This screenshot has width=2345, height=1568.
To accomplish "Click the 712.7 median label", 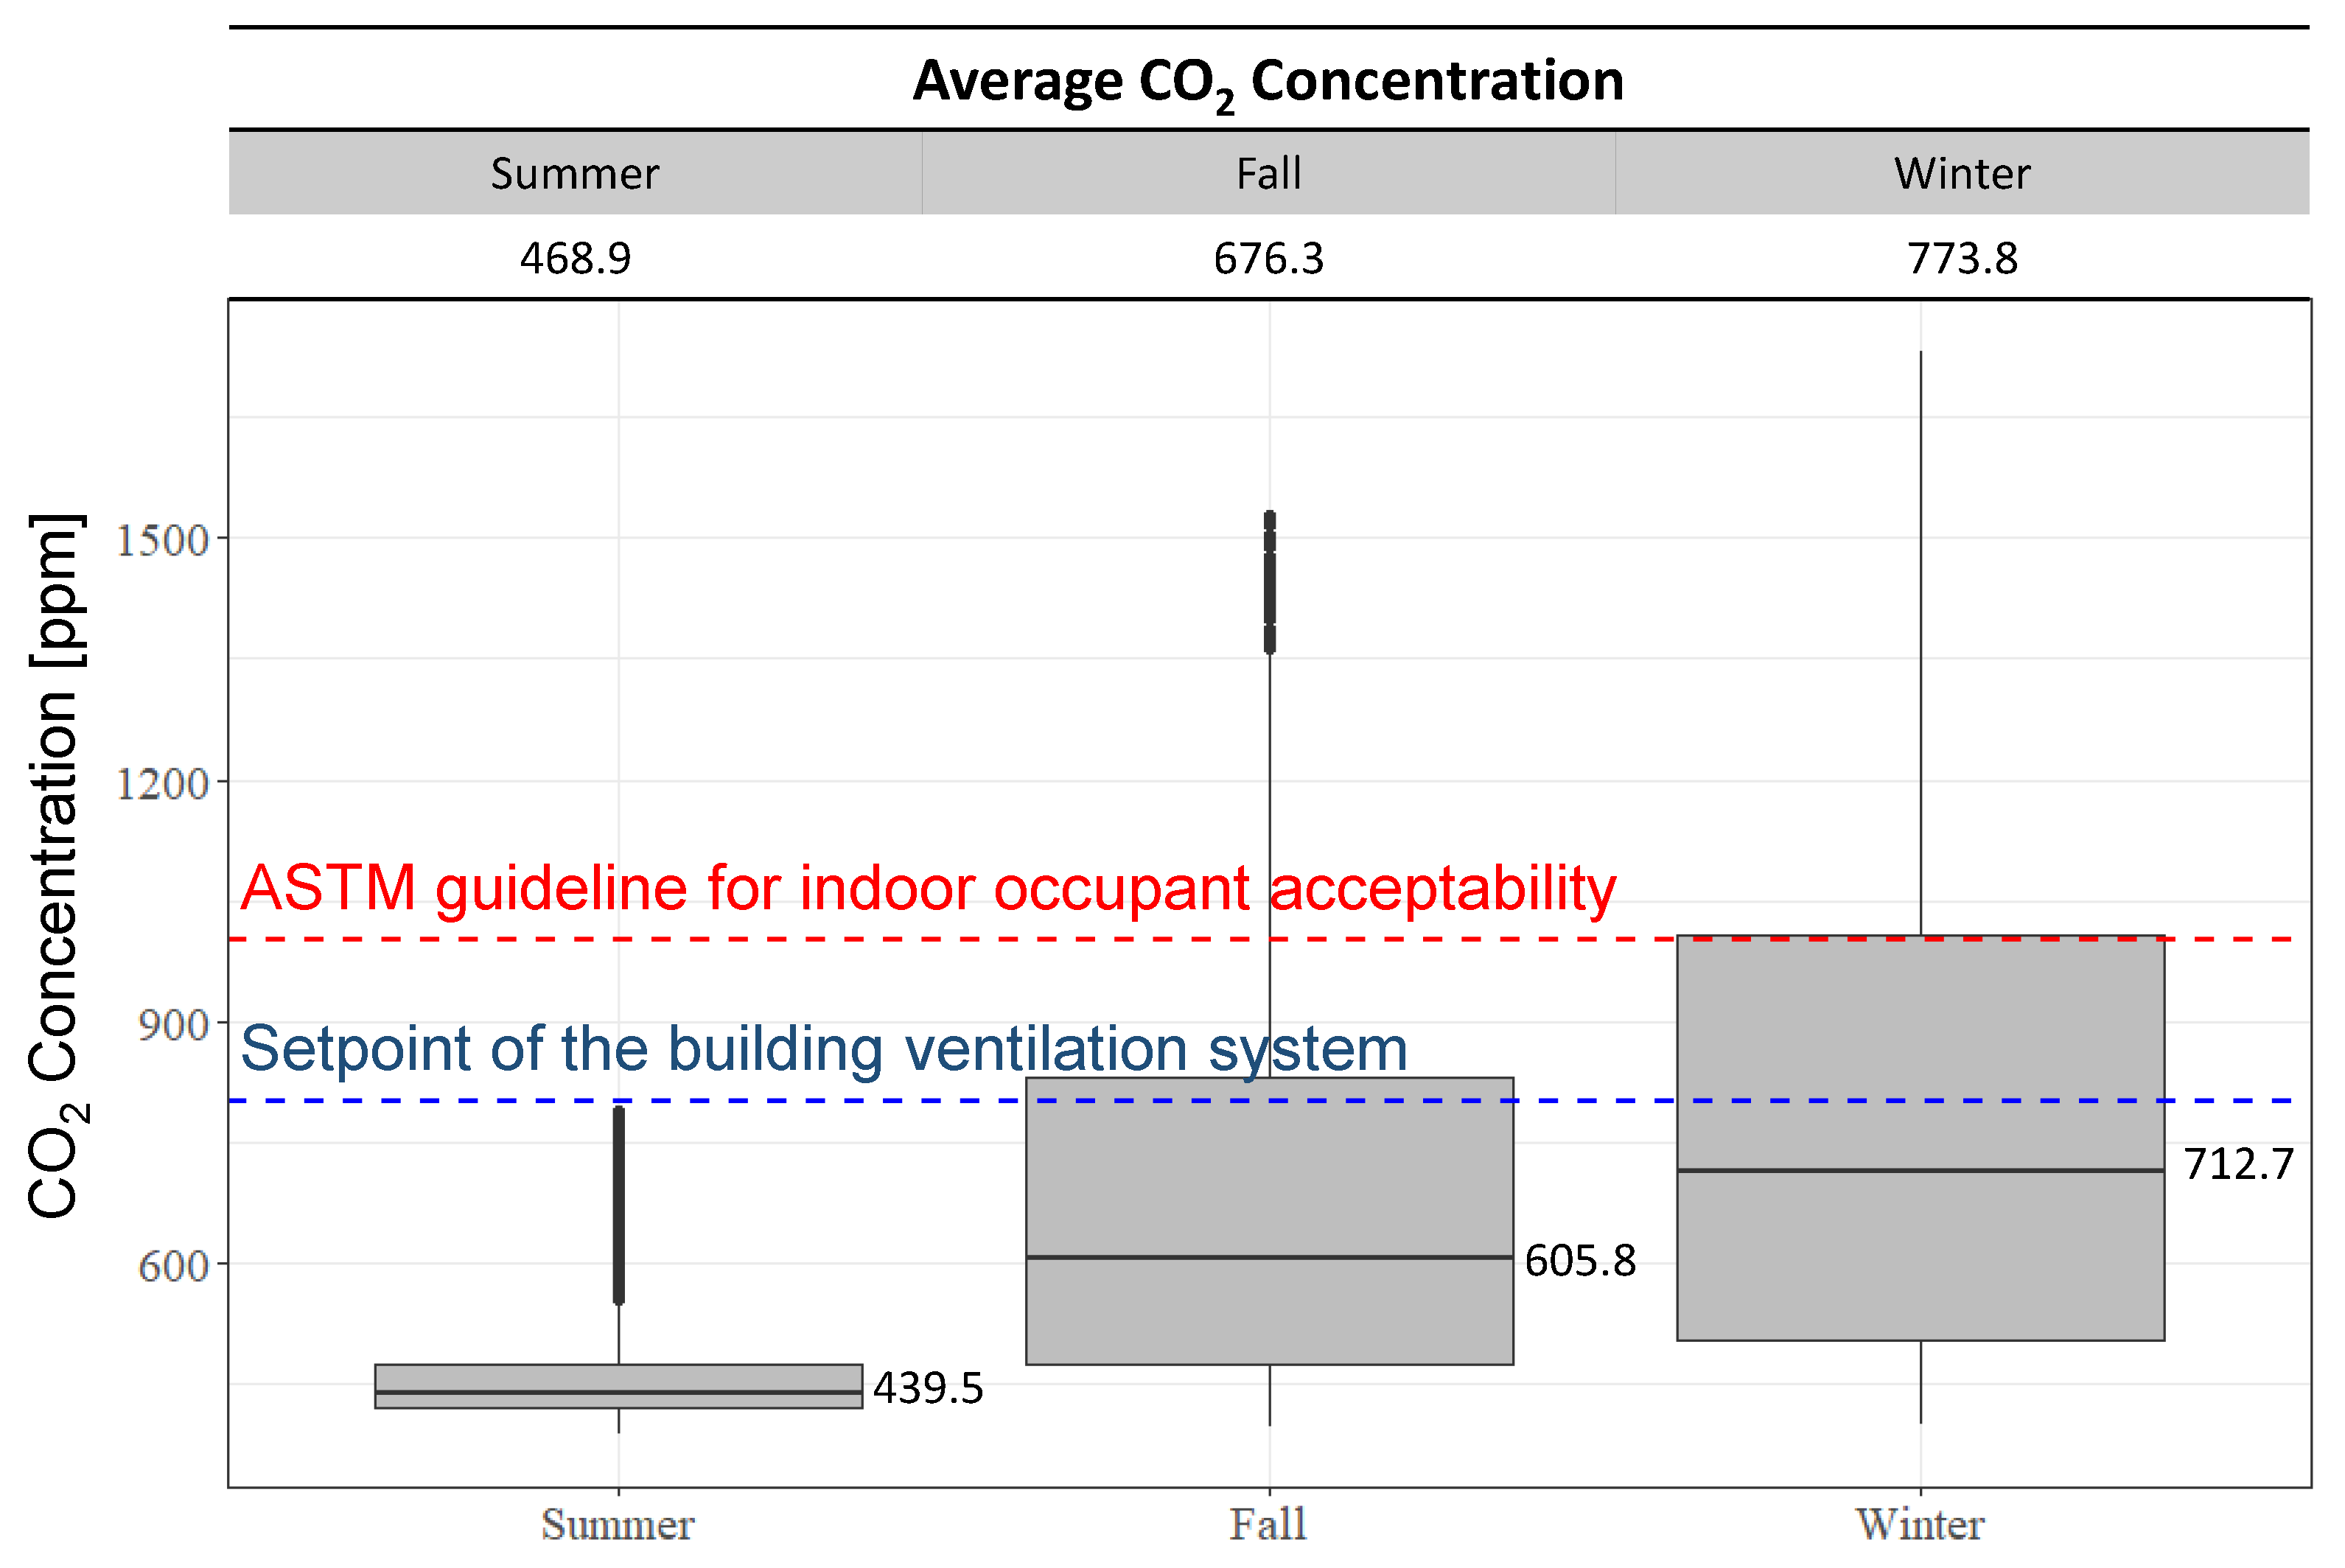I will [x=2238, y=1164].
